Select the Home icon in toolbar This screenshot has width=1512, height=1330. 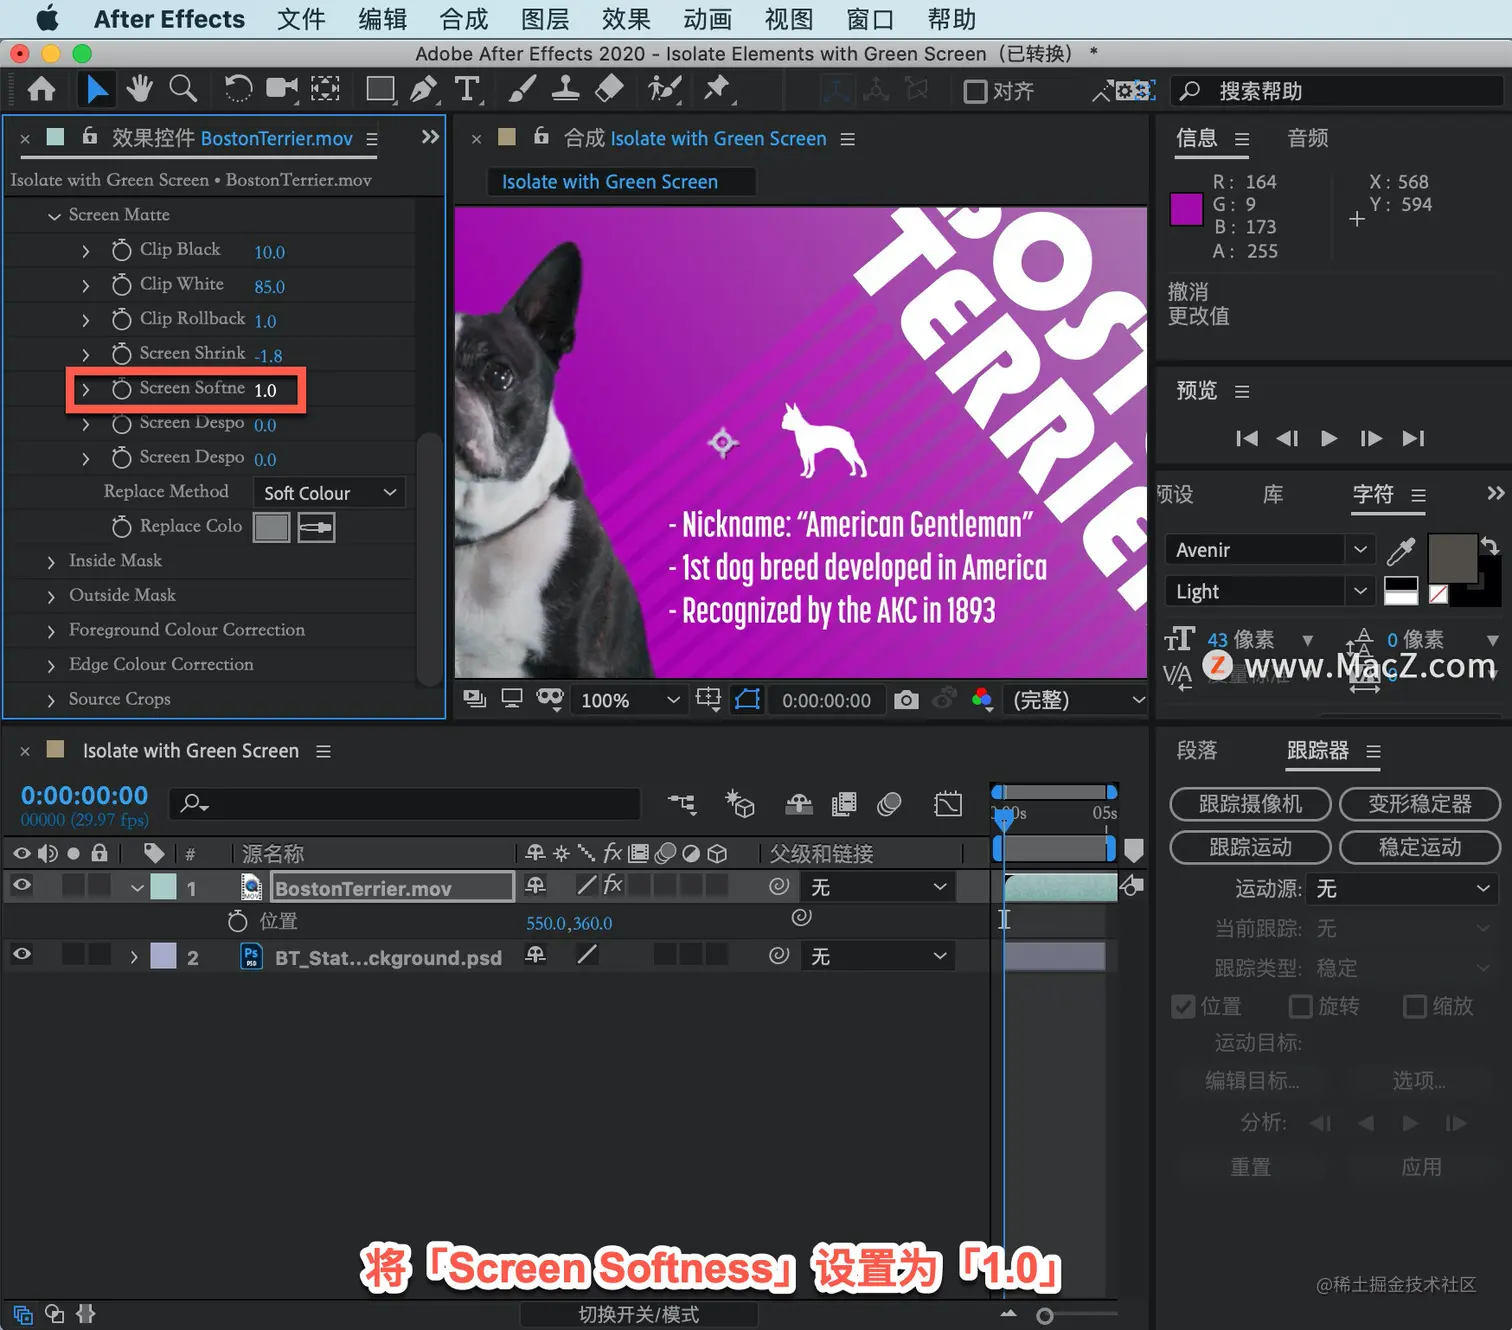tap(41, 90)
